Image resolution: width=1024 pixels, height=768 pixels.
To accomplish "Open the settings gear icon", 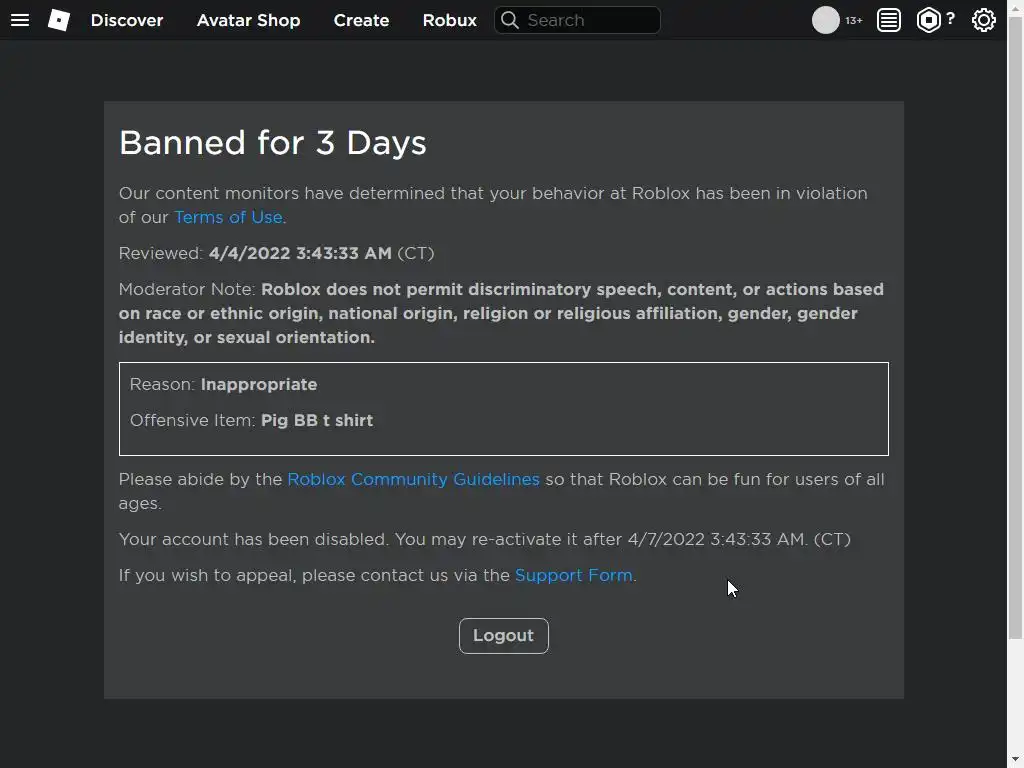I will coord(984,20).
